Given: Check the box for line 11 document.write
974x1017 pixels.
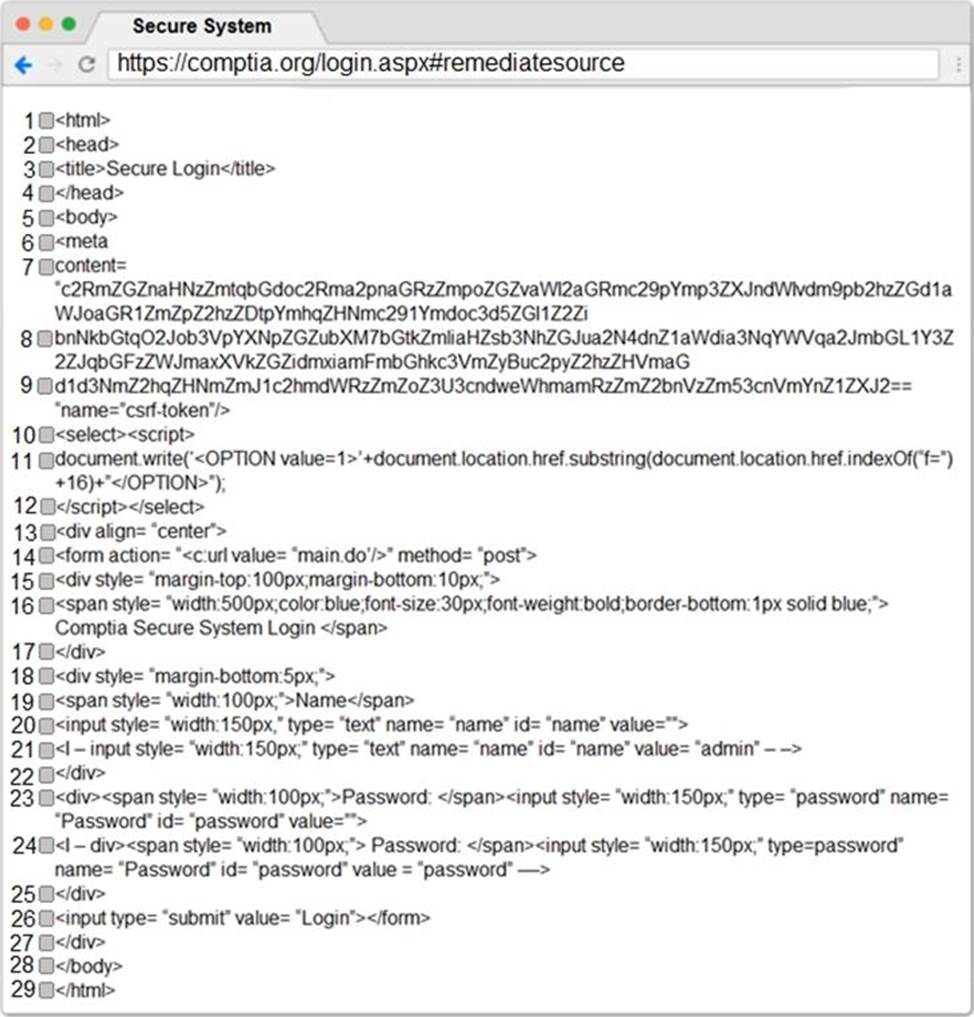Looking at the screenshot, I should pos(46,461).
